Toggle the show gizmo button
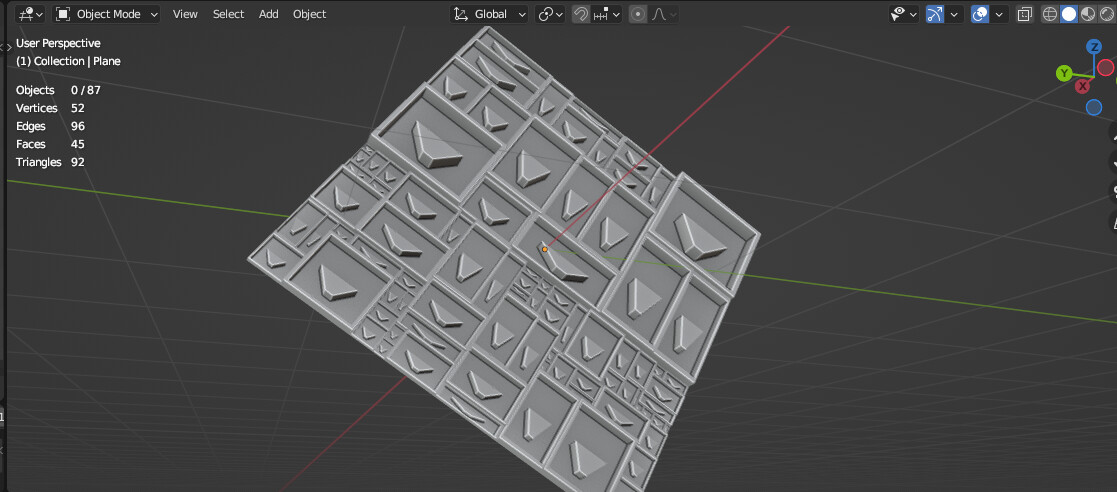This screenshot has width=1117, height=492. tap(935, 14)
